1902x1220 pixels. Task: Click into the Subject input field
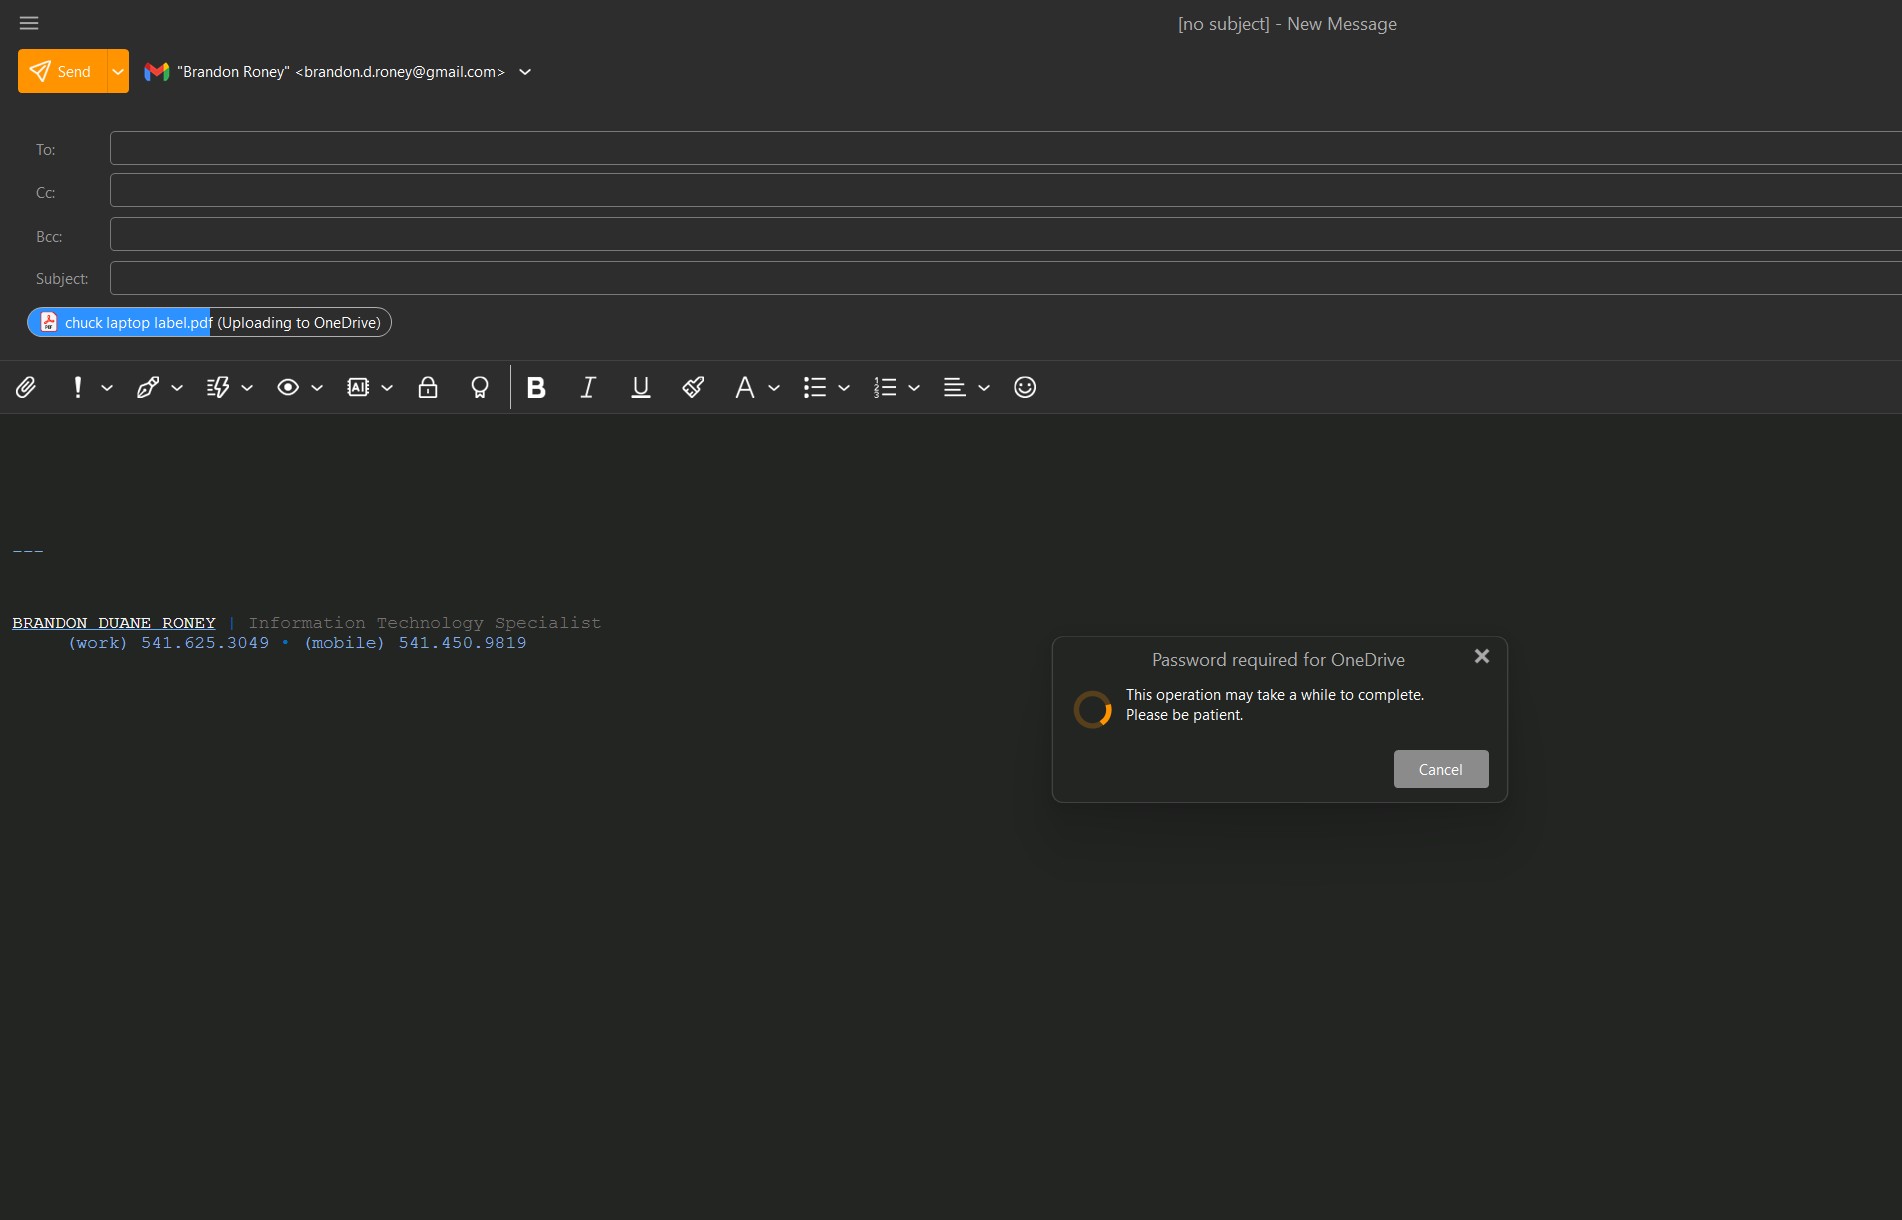[1000, 278]
